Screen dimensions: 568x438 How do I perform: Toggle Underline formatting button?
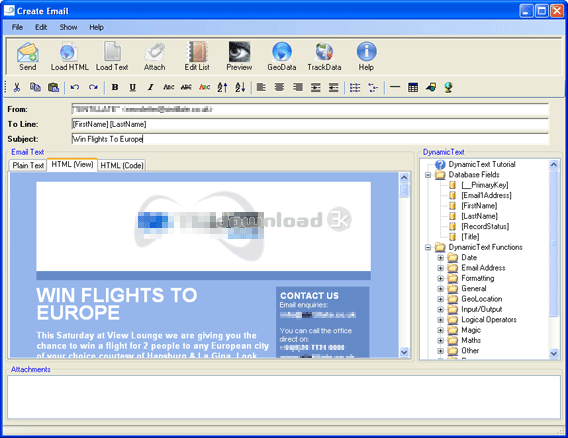click(x=133, y=87)
